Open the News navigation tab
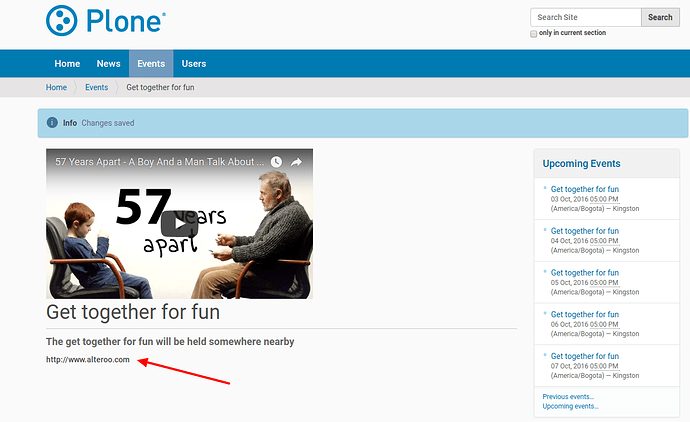690x422 pixels. click(x=109, y=63)
